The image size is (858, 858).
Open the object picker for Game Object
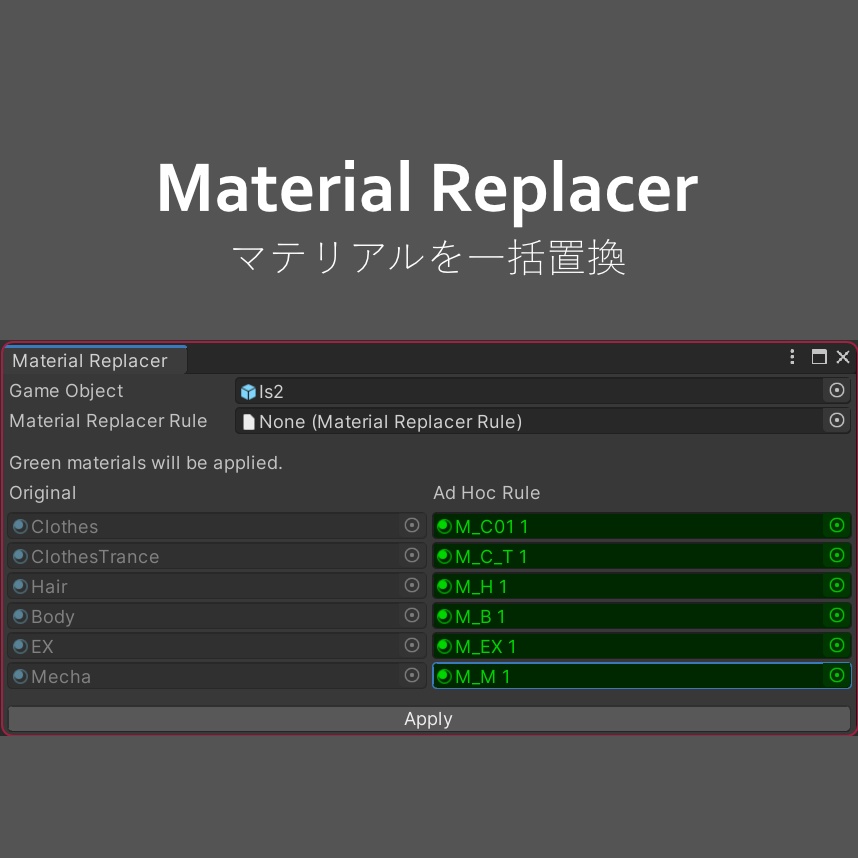[x=837, y=391]
